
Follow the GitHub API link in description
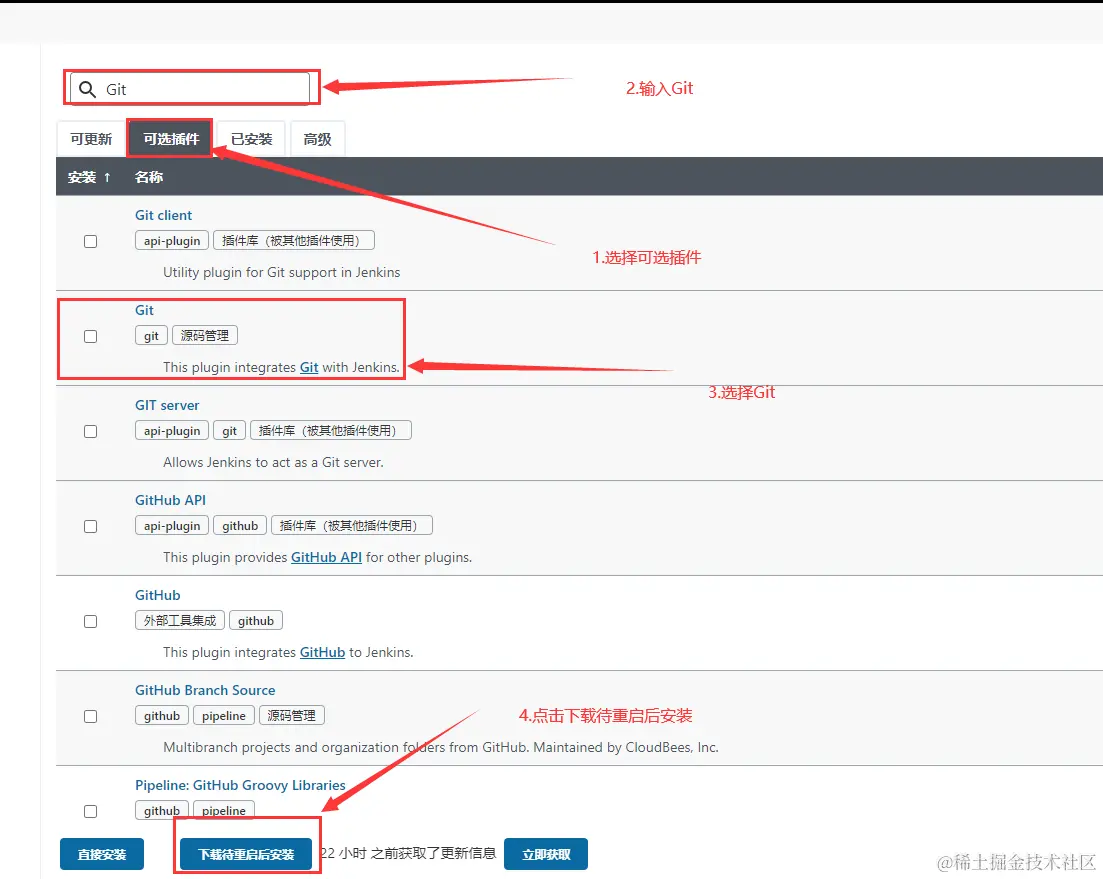coord(326,557)
